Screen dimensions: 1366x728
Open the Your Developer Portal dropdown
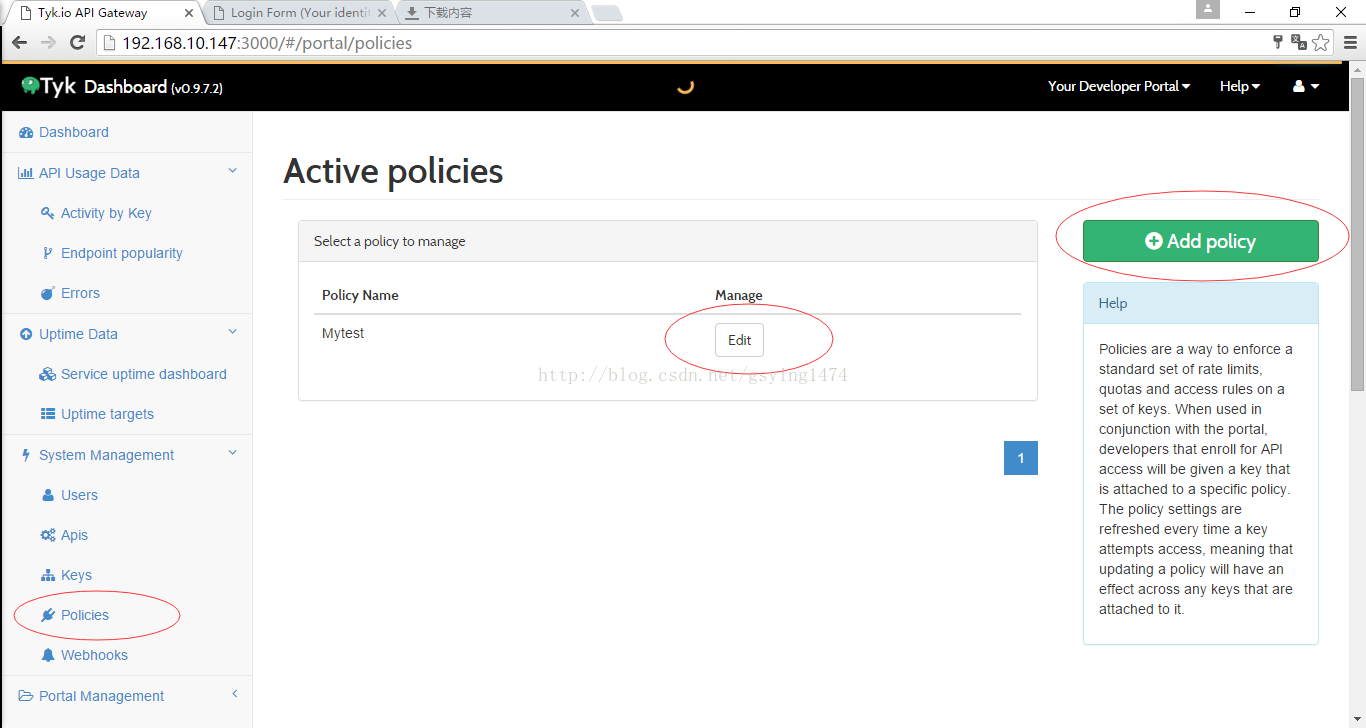pyautogui.click(x=1119, y=87)
